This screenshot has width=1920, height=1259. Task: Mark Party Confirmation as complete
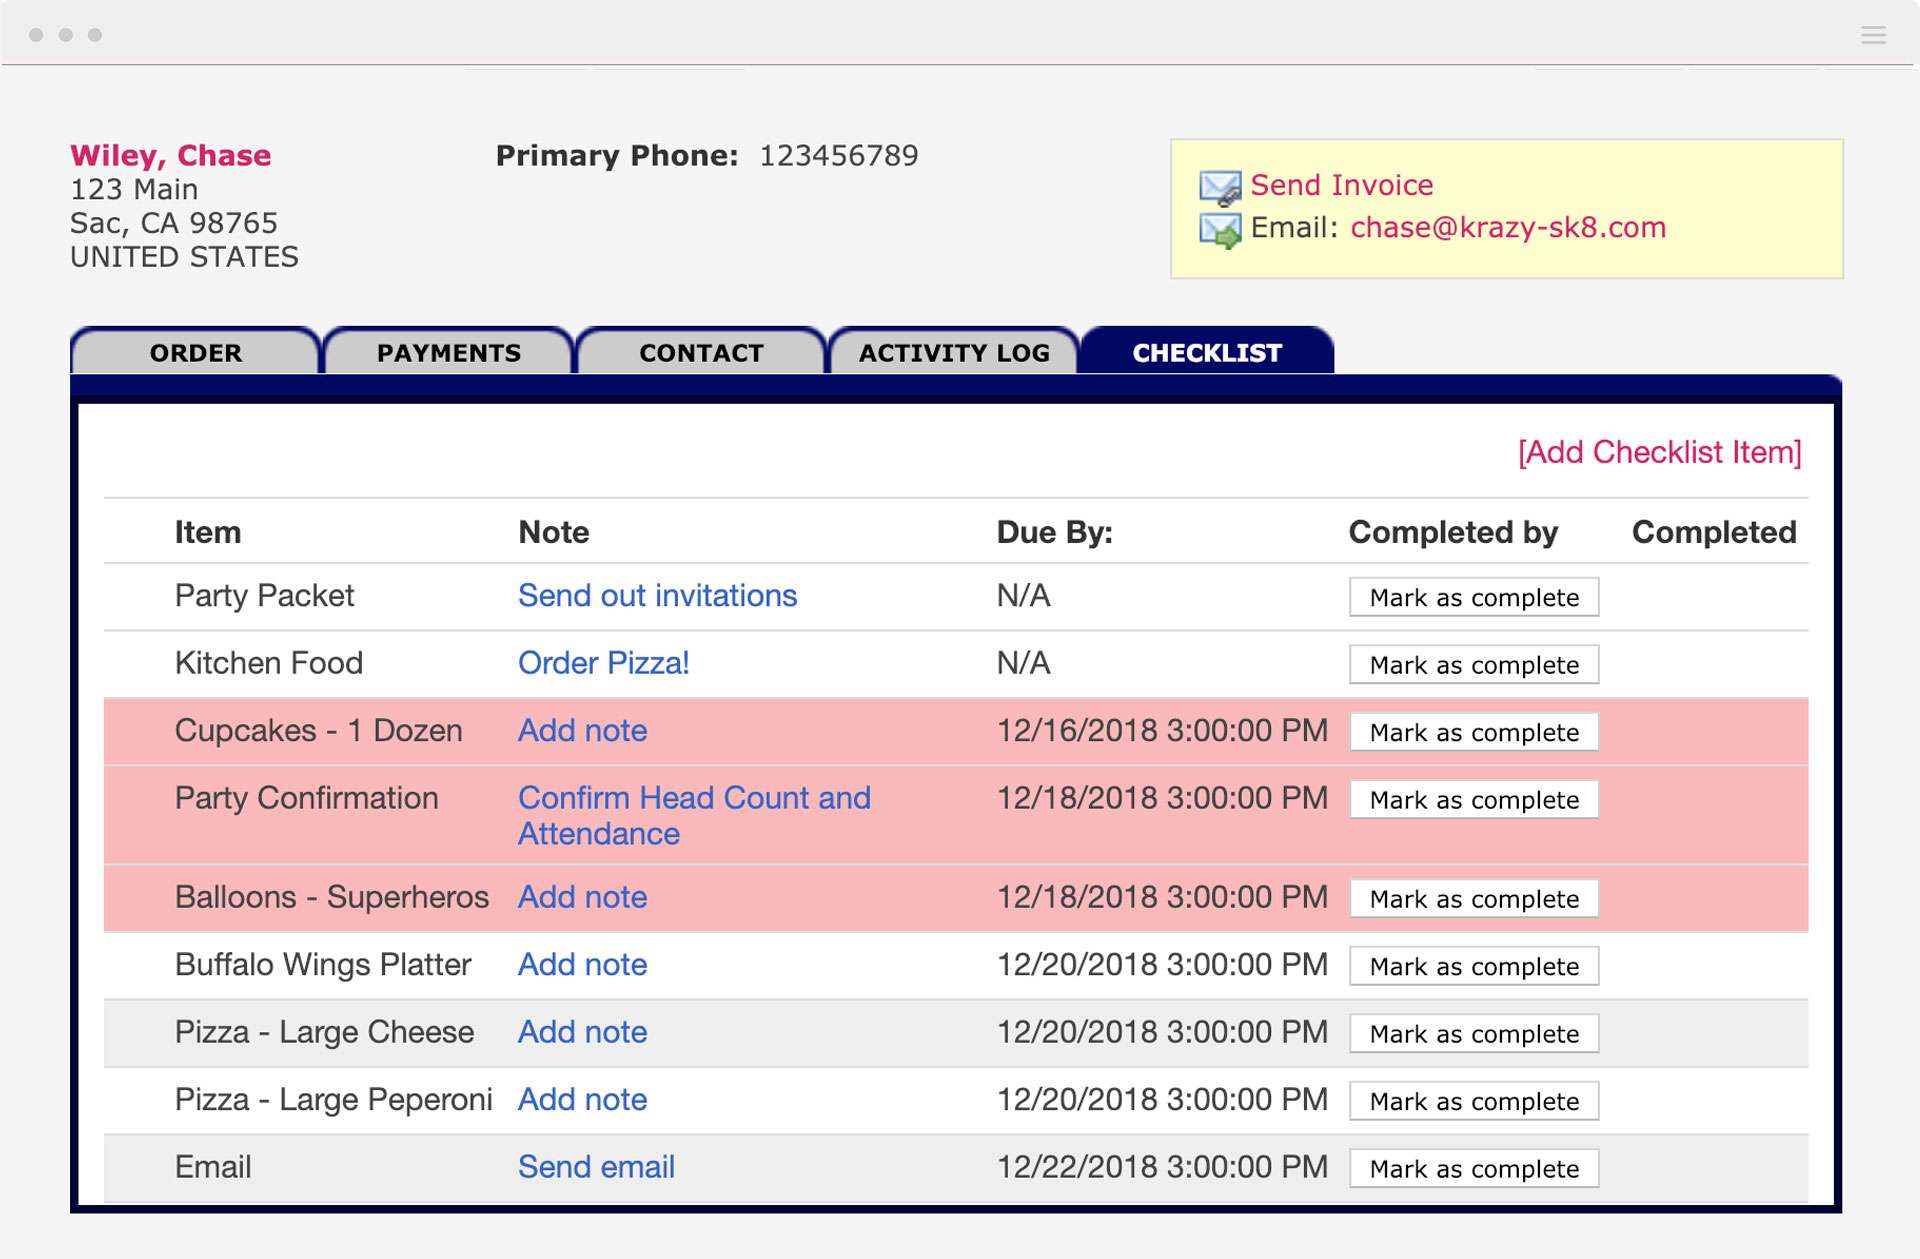[1474, 799]
